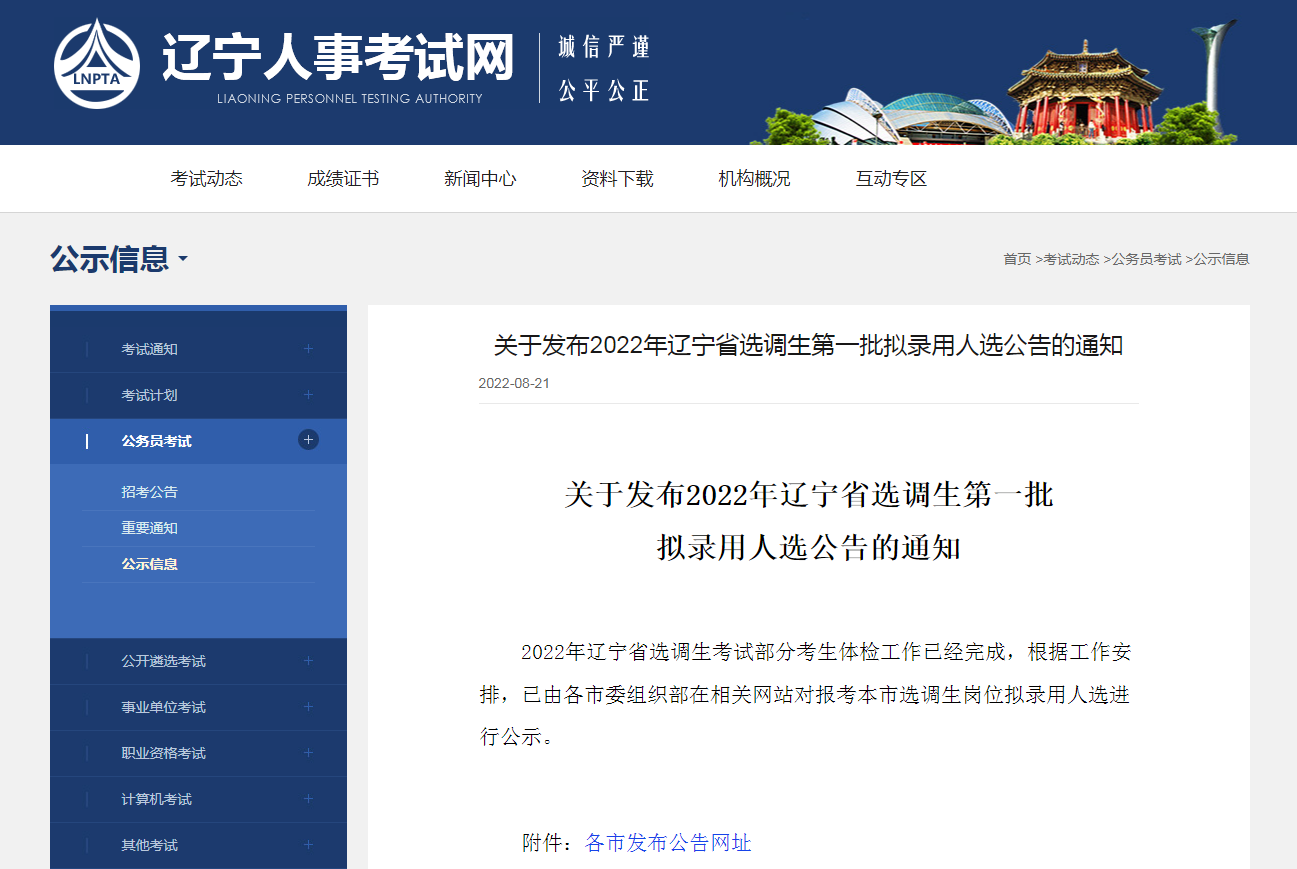The width and height of the screenshot is (1297, 869).
Task: Open the 公示信息 heading dropdown arrow
Action: (x=183, y=261)
